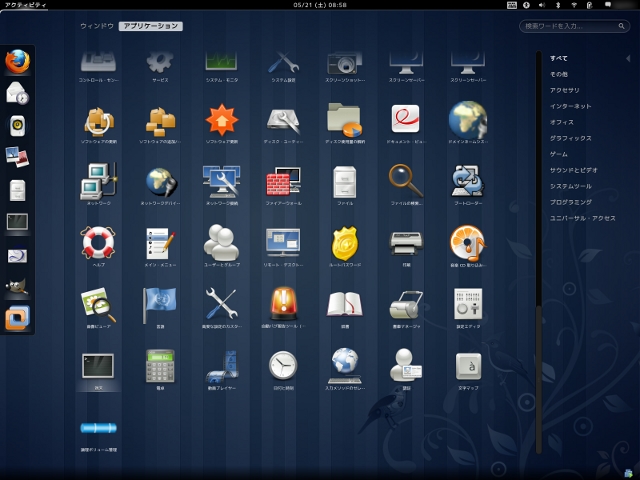640x480 pixels.
Task: Select the アプリケーション tab
Action: coord(151,26)
